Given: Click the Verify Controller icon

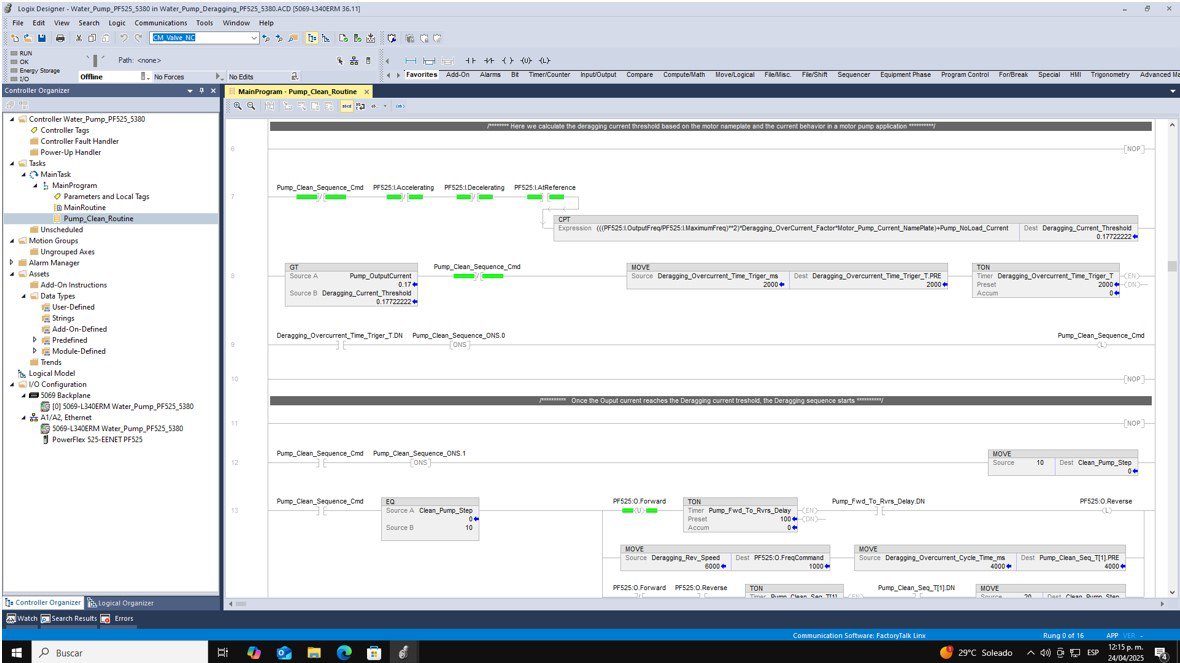Looking at the screenshot, I should pyautogui.click(x=357, y=38).
